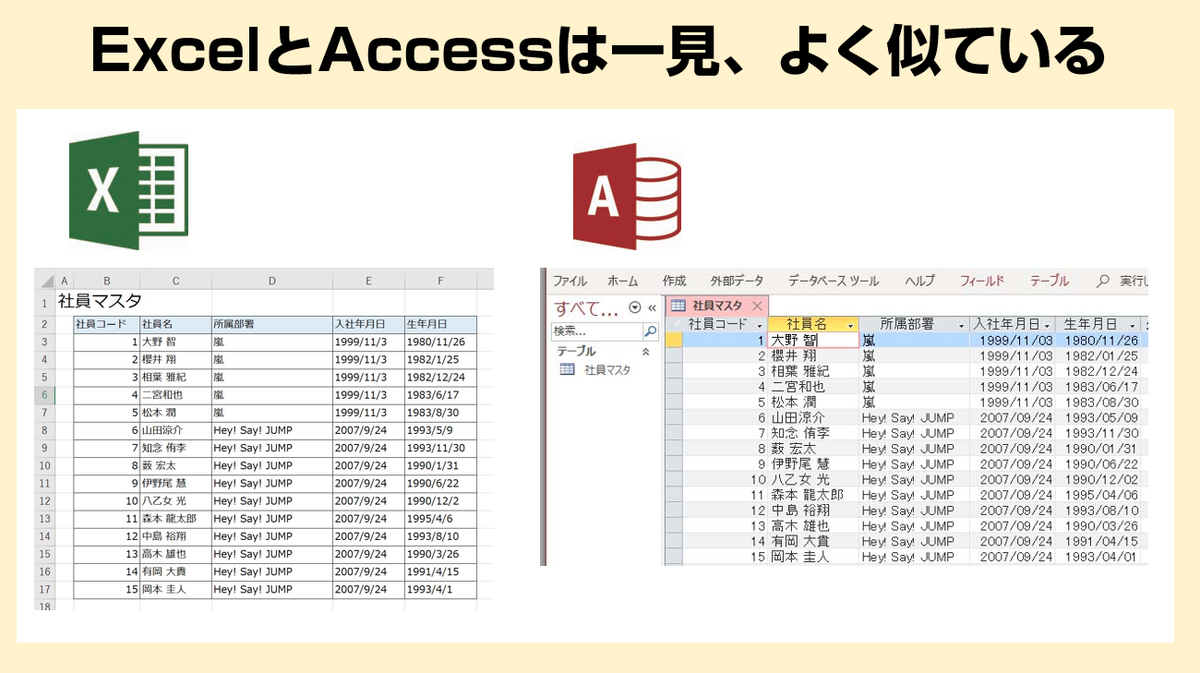Select the row selector for 松本 潤 record in Access
This screenshot has height=673, width=1200.
(675, 401)
